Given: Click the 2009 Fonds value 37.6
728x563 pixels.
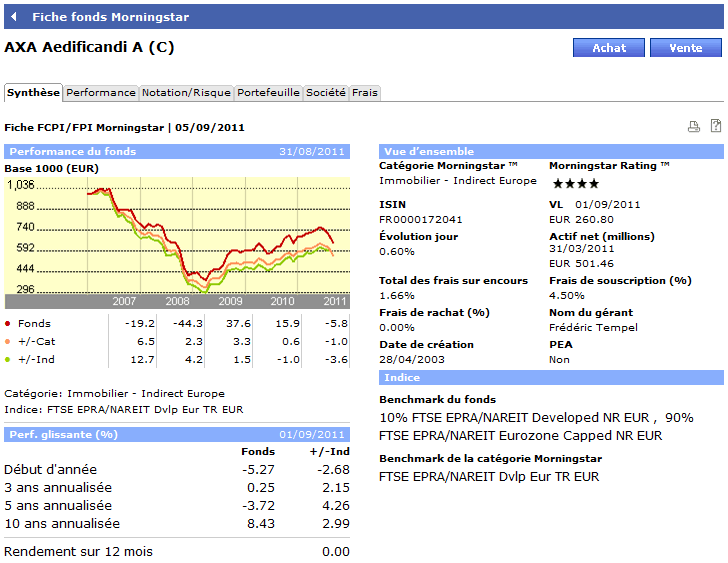Looking at the screenshot, I should coord(239,324).
